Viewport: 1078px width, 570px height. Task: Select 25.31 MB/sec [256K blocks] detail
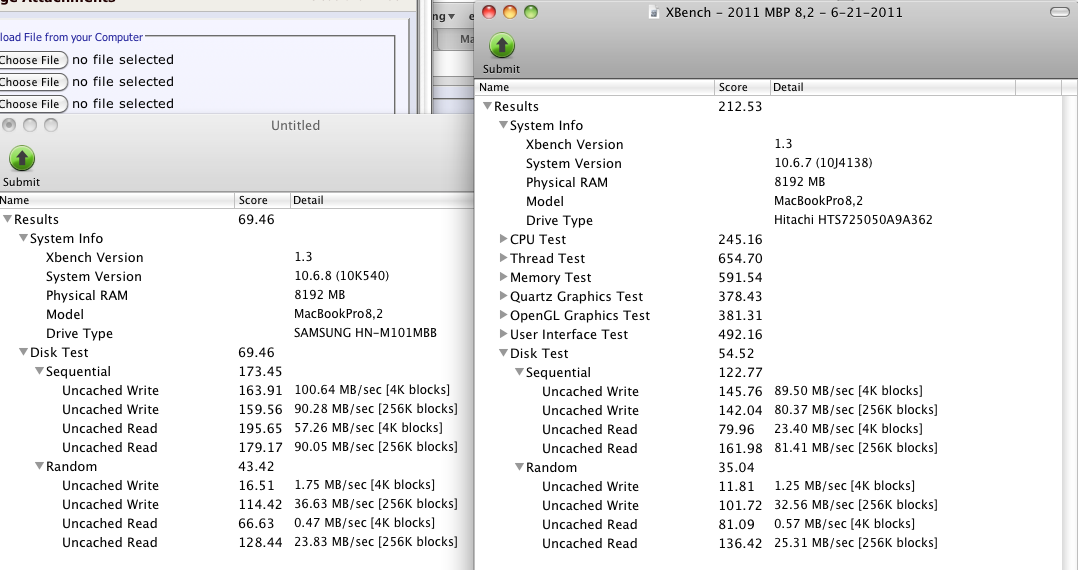(855, 542)
